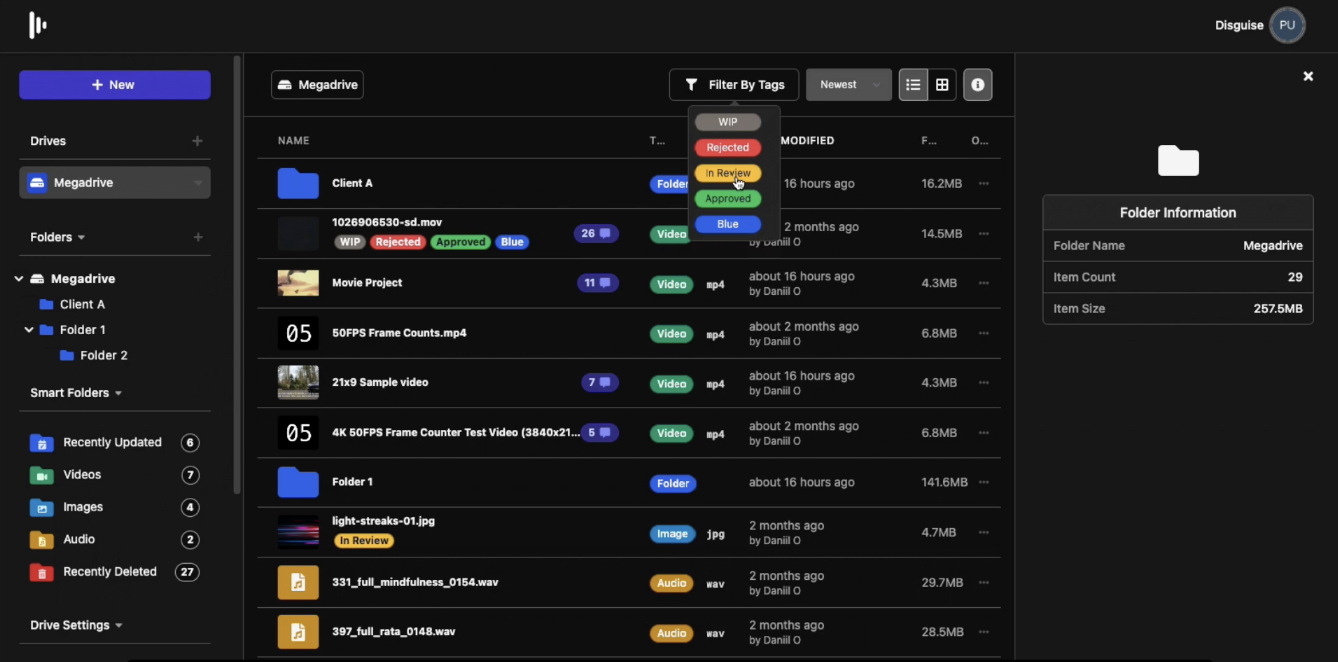Image resolution: width=1338 pixels, height=662 pixels.
Task: Switch to list view layout
Action: tap(913, 85)
